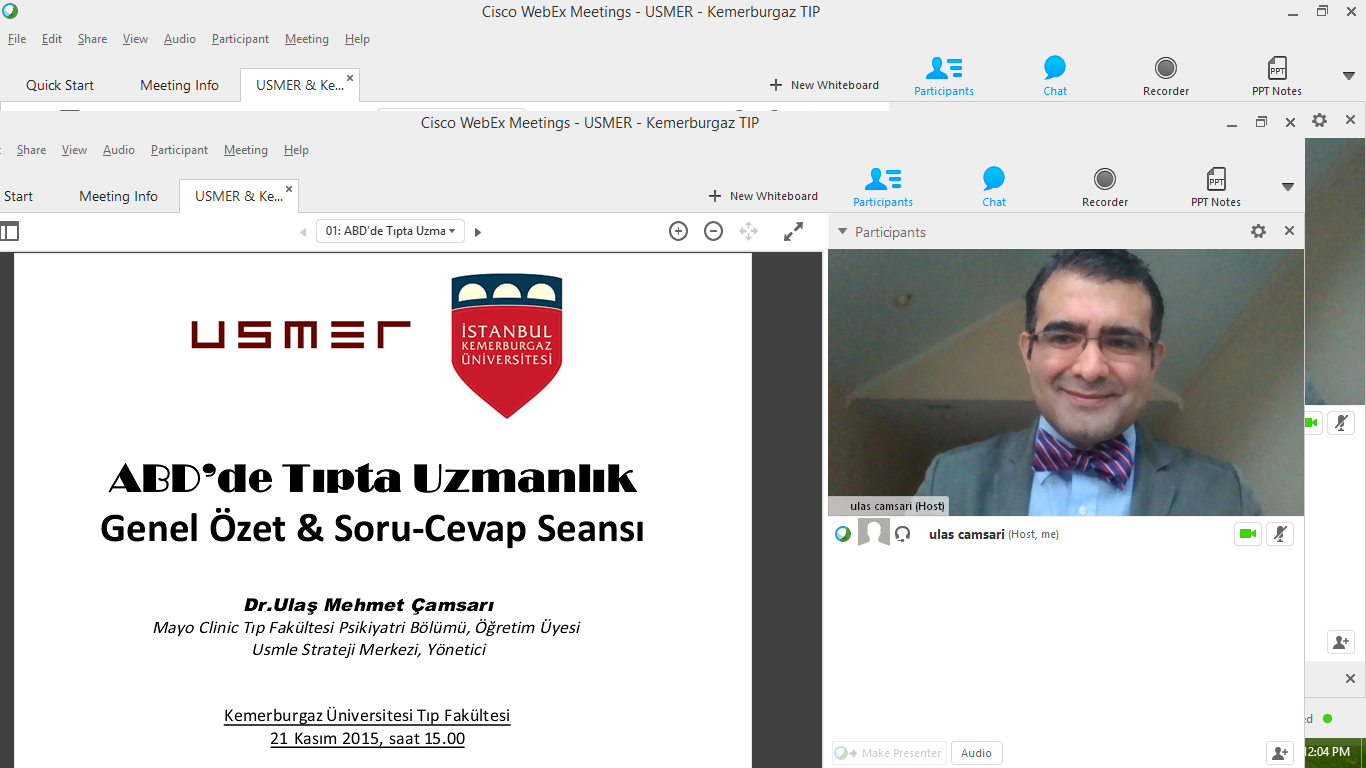The image size is (1366, 768).
Task: Collapse the Participants panel header triangle
Action: tap(842, 232)
